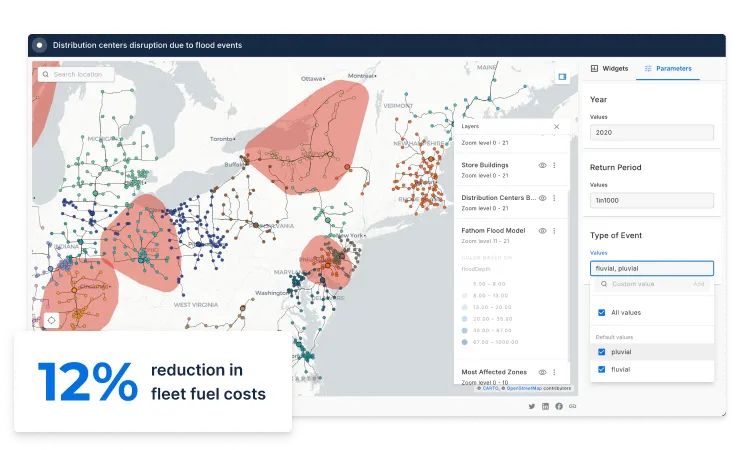
Task: Hide the Most Affected Zones layer
Action: point(542,372)
